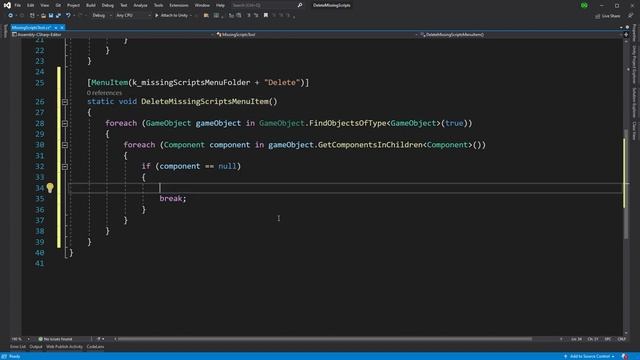Collapse the outer foreach block at line 28

pyautogui.click(x=64, y=123)
